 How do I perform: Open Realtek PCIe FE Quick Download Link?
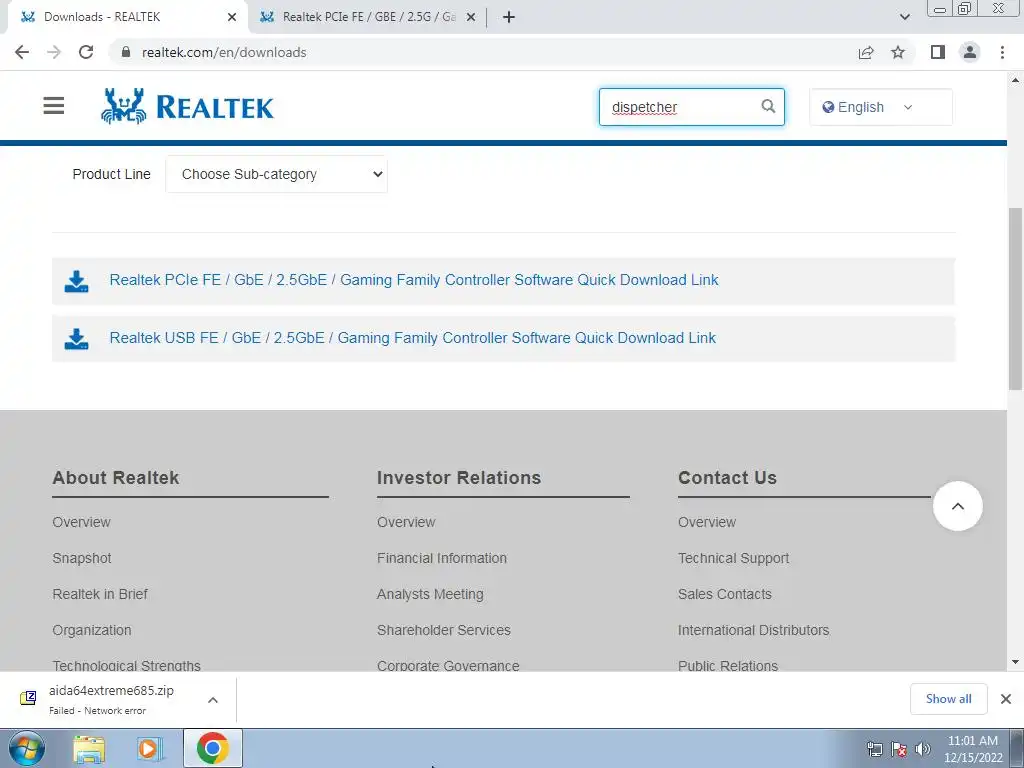point(413,280)
